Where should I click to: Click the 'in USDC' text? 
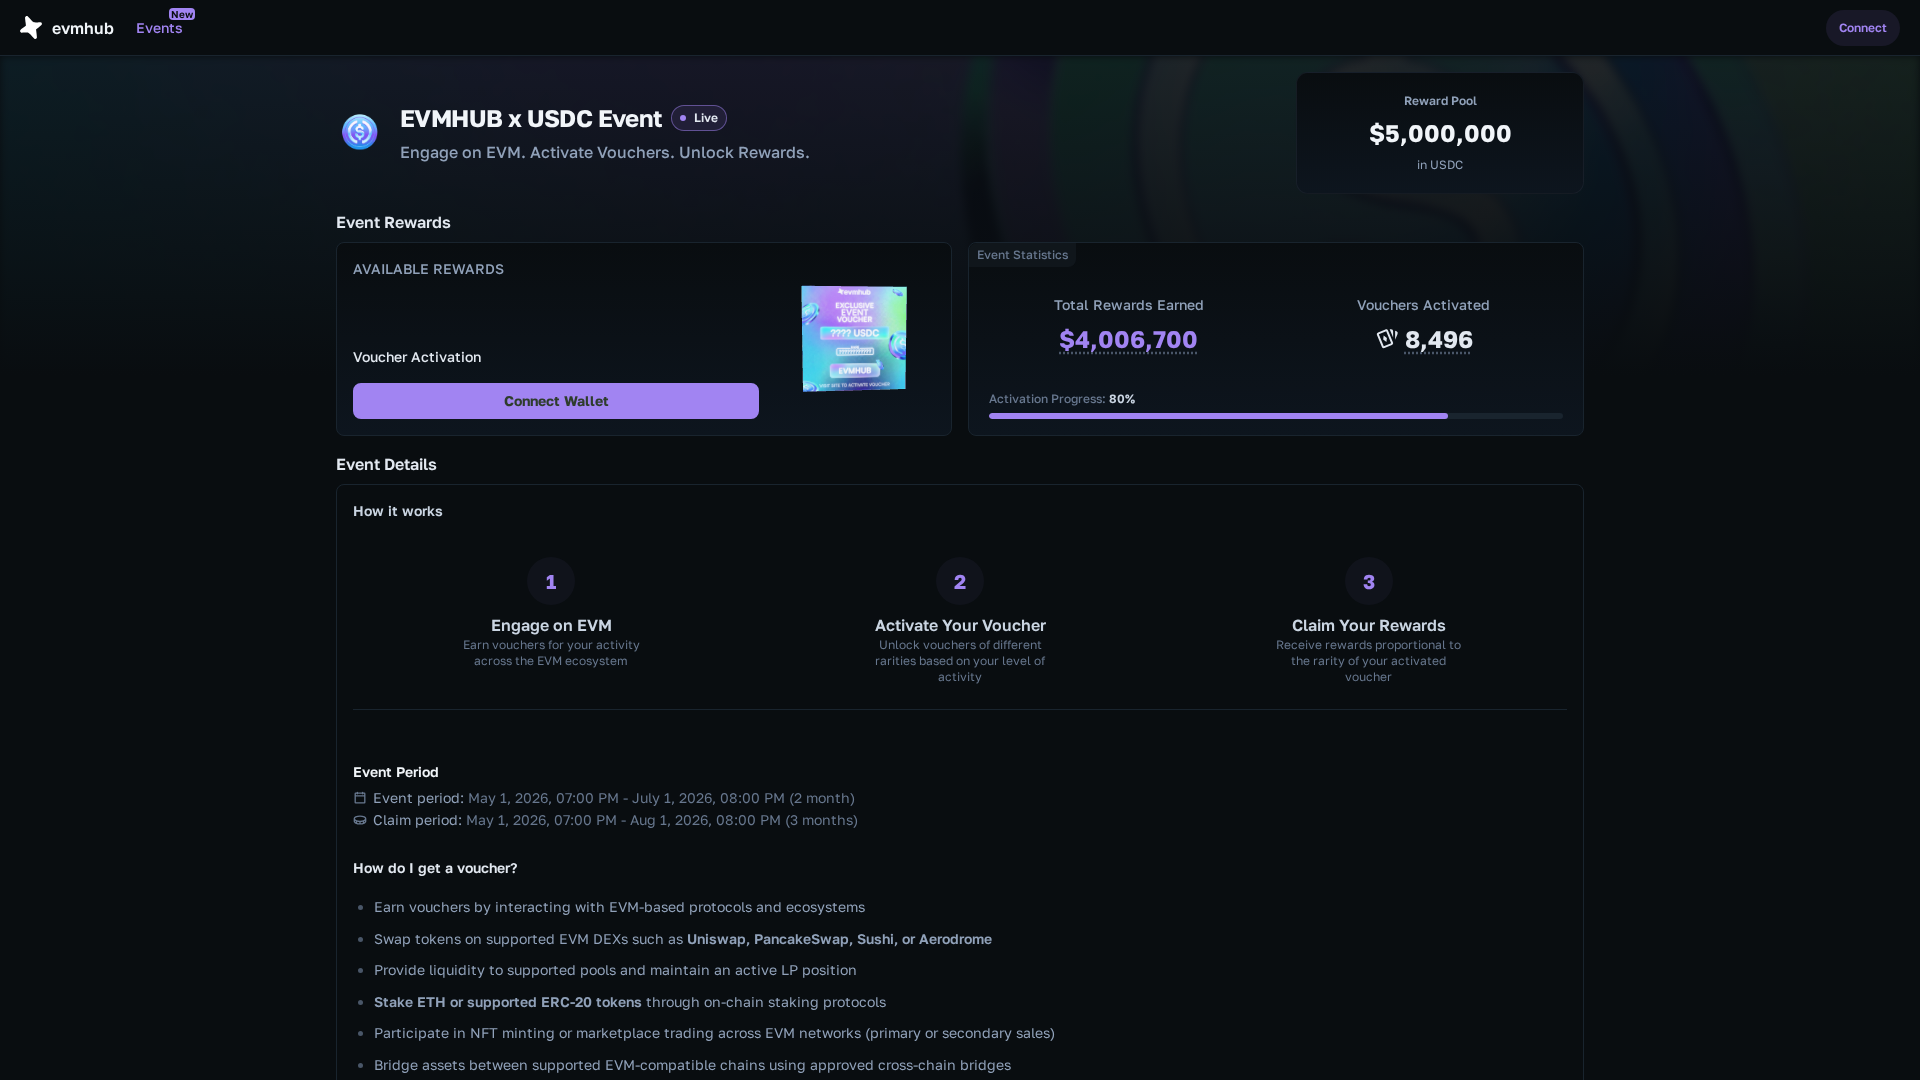(1440, 165)
